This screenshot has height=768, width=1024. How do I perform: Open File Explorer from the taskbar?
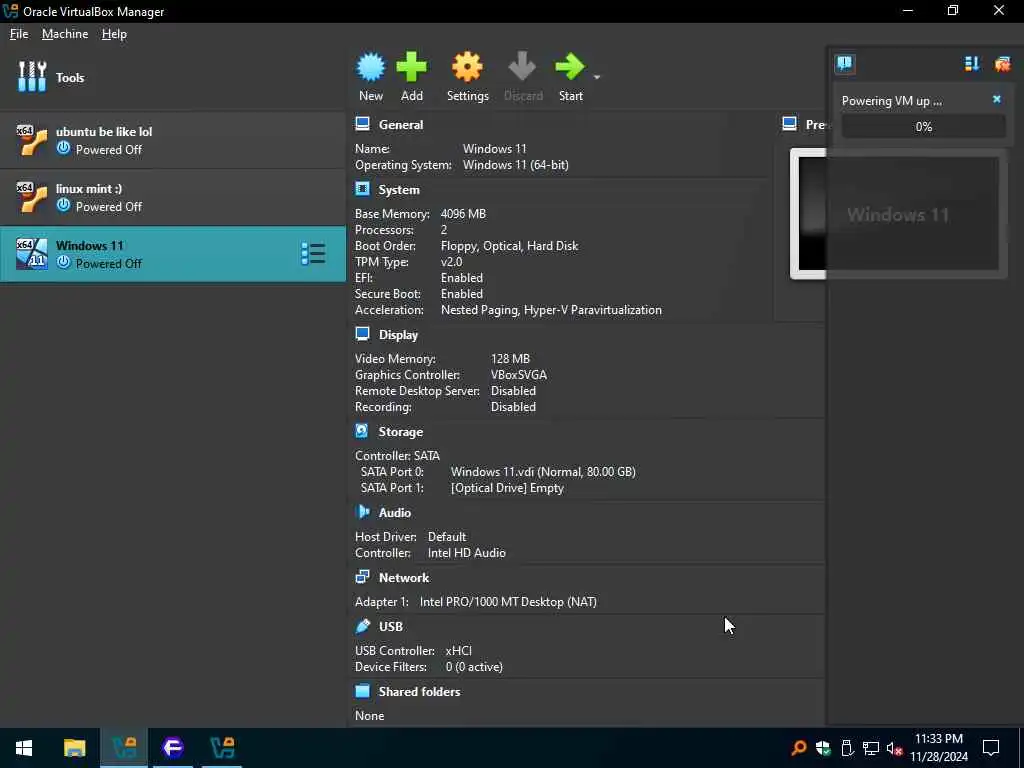pos(74,748)
